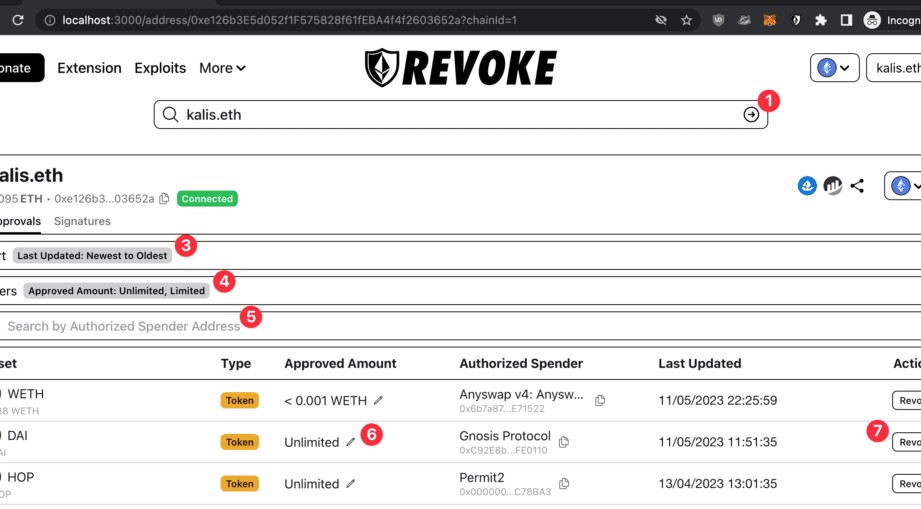
Task: Click the date 11/05/2023 22:25:59
Action: [x=718, y=400]
